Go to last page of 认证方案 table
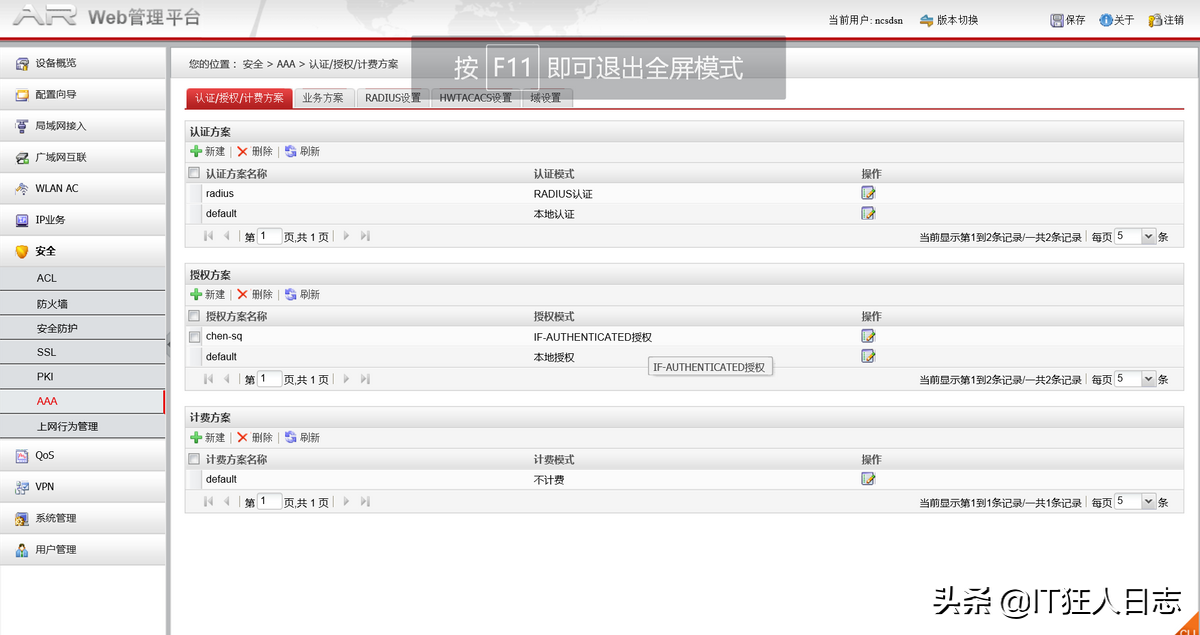The height and width of the screenshot is (635, 1200). (365, 237)
